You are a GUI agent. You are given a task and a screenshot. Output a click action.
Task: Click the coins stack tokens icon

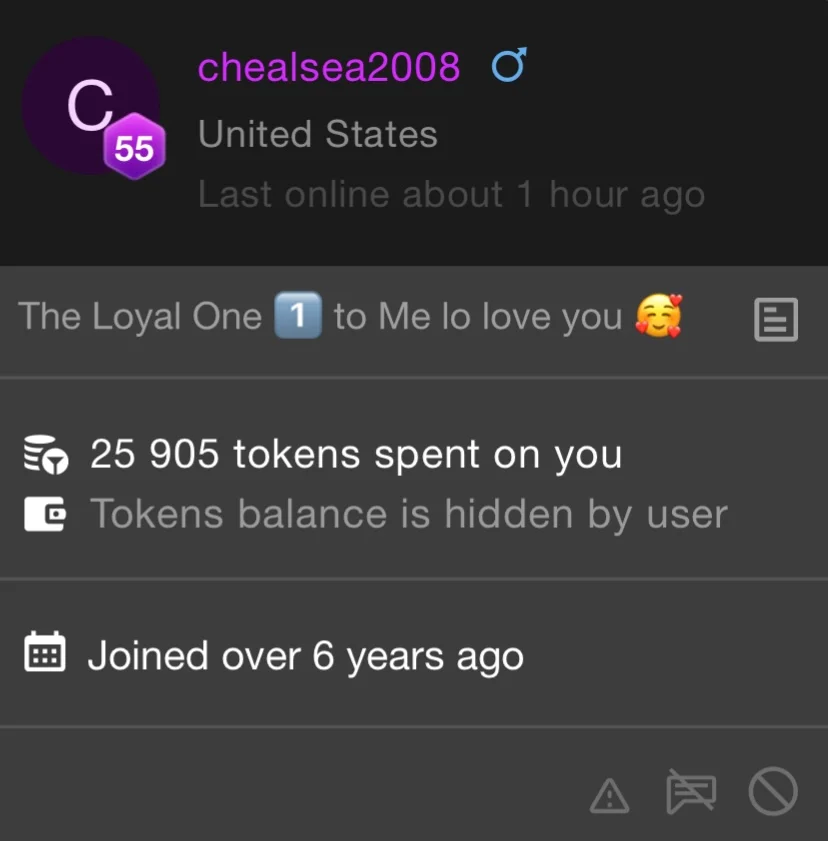pos(45,456)
